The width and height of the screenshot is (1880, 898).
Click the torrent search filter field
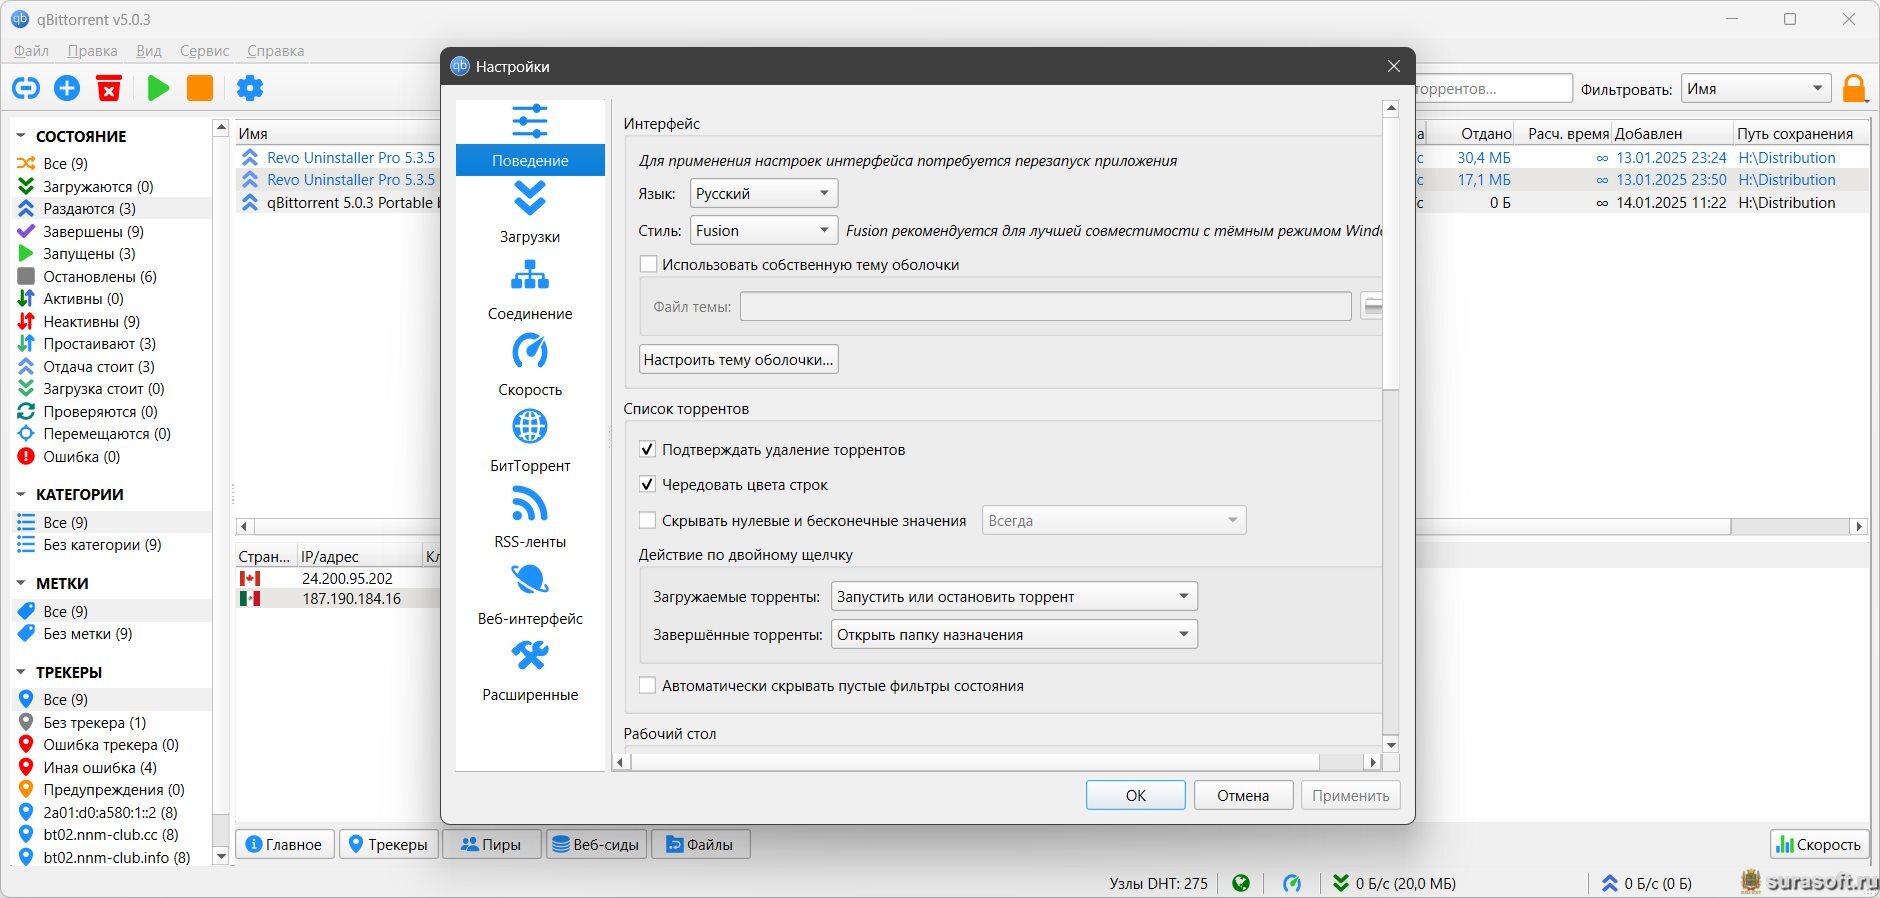1493,88
